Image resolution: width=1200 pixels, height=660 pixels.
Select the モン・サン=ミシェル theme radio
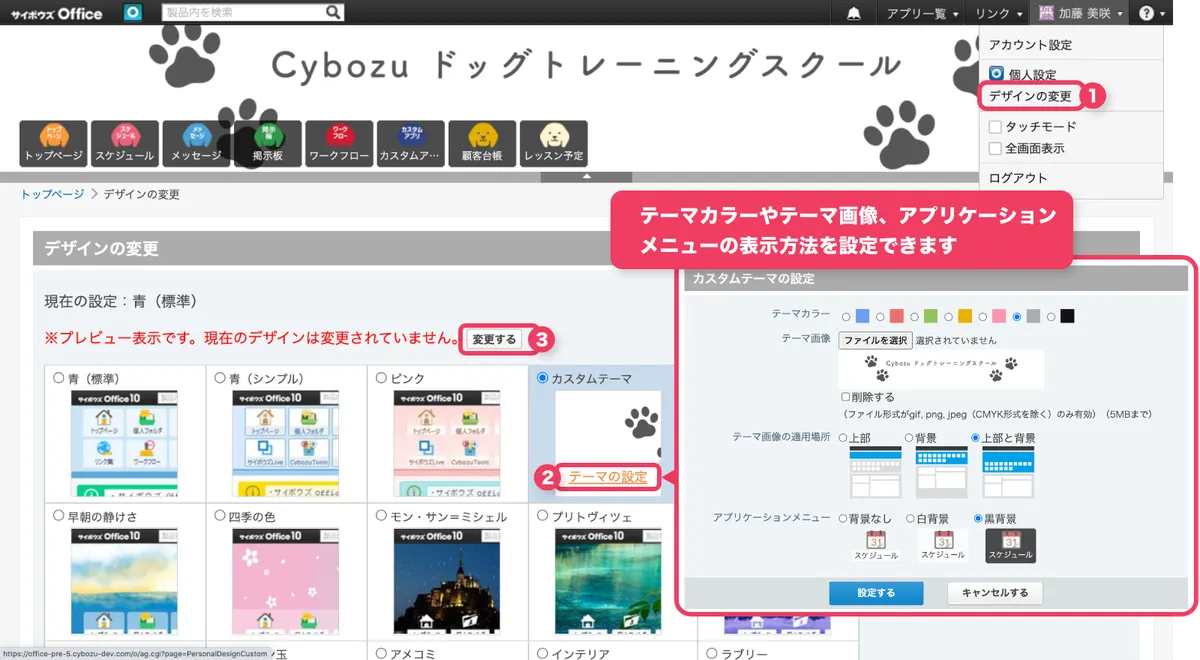pyautogui.click(x=381, y=517)
